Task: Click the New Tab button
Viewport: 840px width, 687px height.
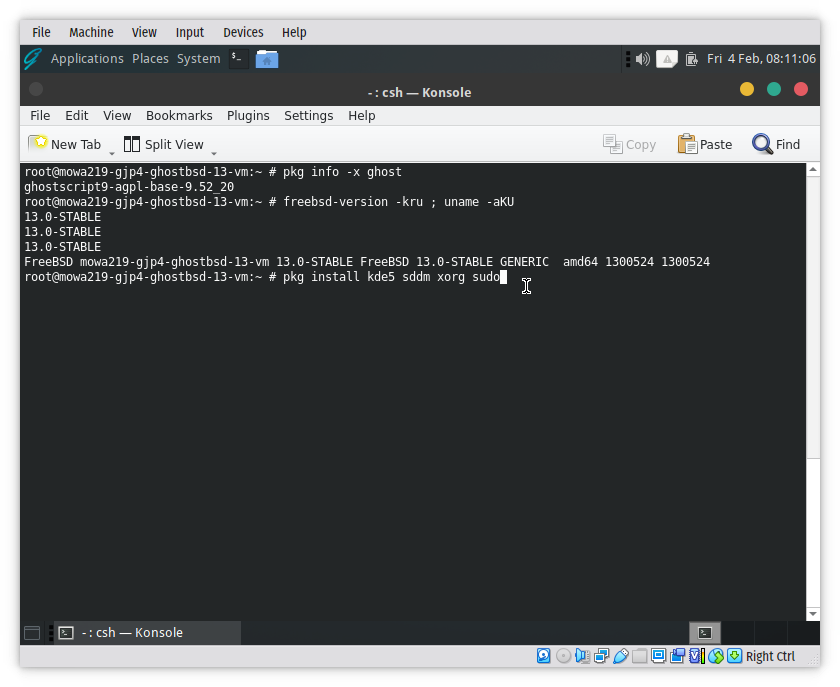Action: 65,144
